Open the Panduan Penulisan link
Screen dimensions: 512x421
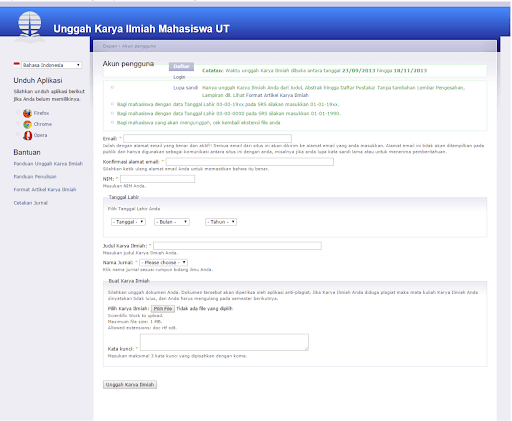pyautogui.click(x=35, y=177)
